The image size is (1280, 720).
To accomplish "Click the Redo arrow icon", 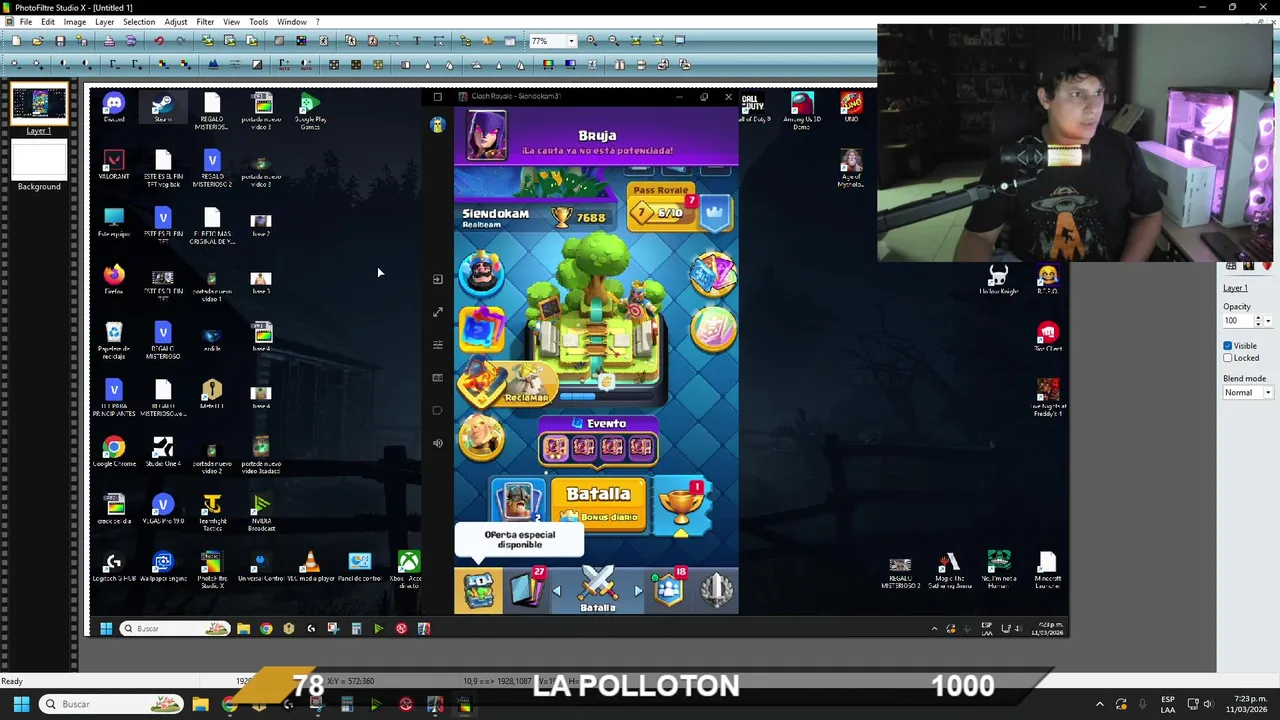I will point(182,40).
